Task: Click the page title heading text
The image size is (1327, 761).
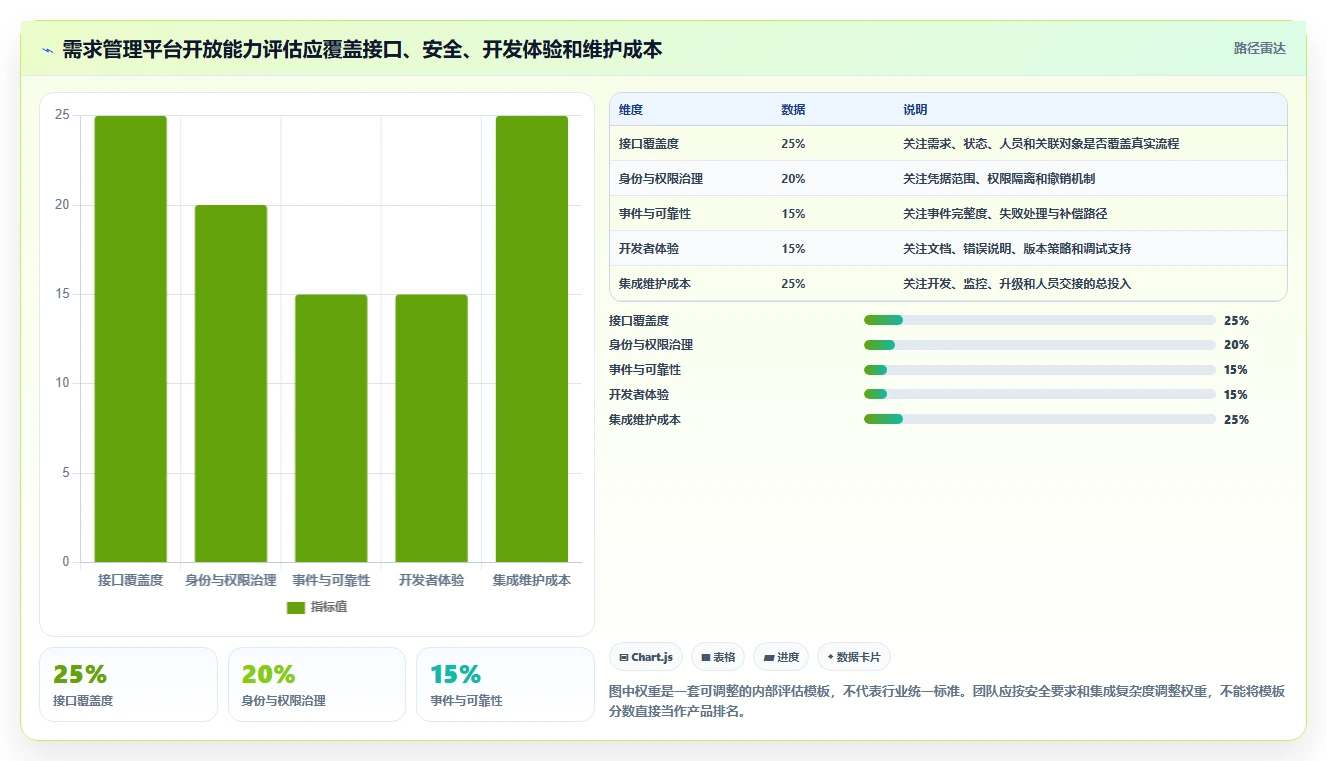Action: pyautogui.click(x=362, y=50)
